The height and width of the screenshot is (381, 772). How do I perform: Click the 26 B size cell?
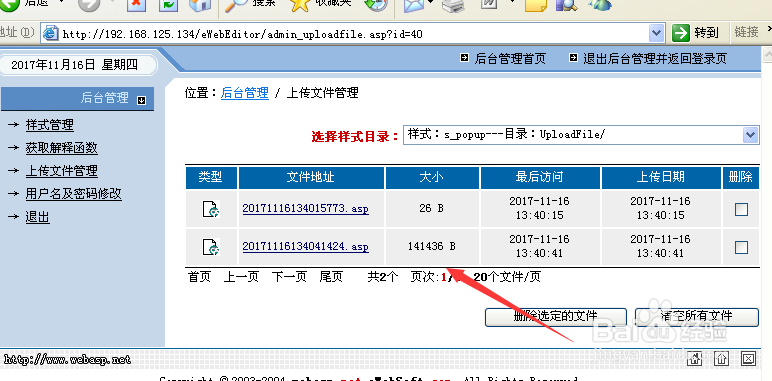click(432, 209)
